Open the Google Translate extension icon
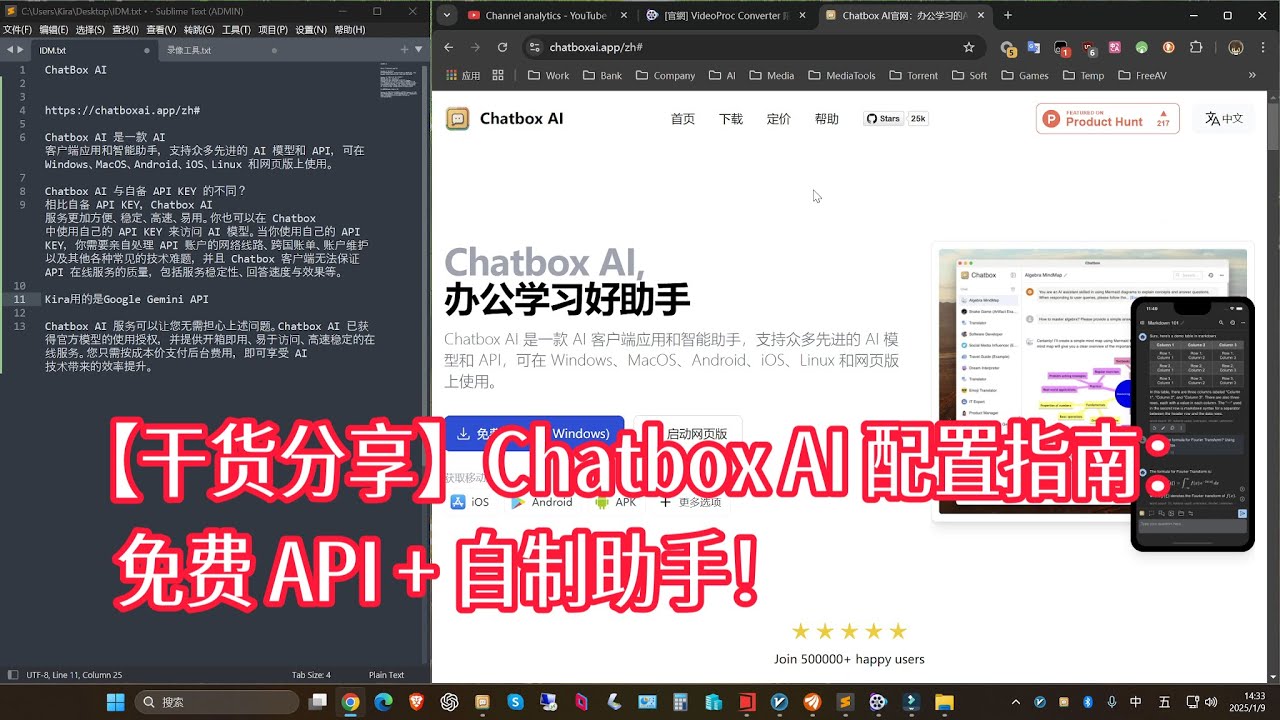Viewport: 1280px width, 720px height. click(x=1034, y=47)
